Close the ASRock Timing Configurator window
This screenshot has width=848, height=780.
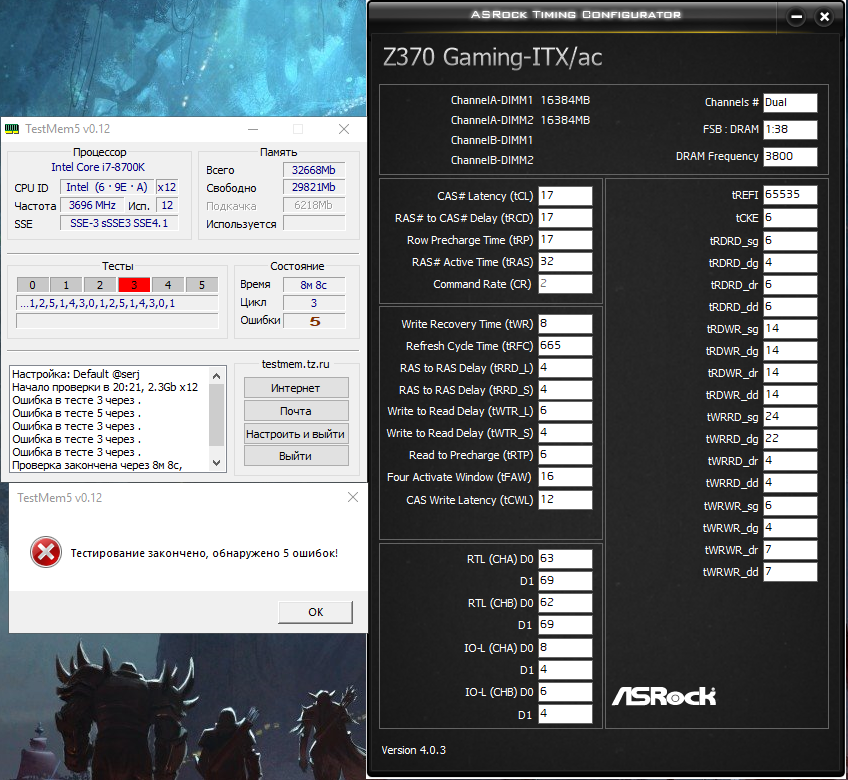[824, 17]
